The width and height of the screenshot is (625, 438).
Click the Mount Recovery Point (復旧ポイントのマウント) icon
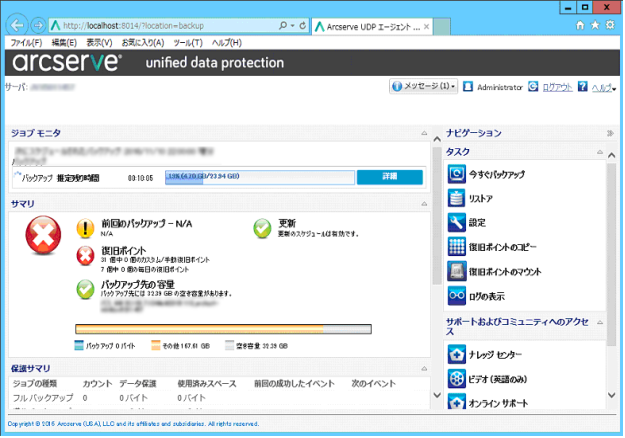click(456, 271)
